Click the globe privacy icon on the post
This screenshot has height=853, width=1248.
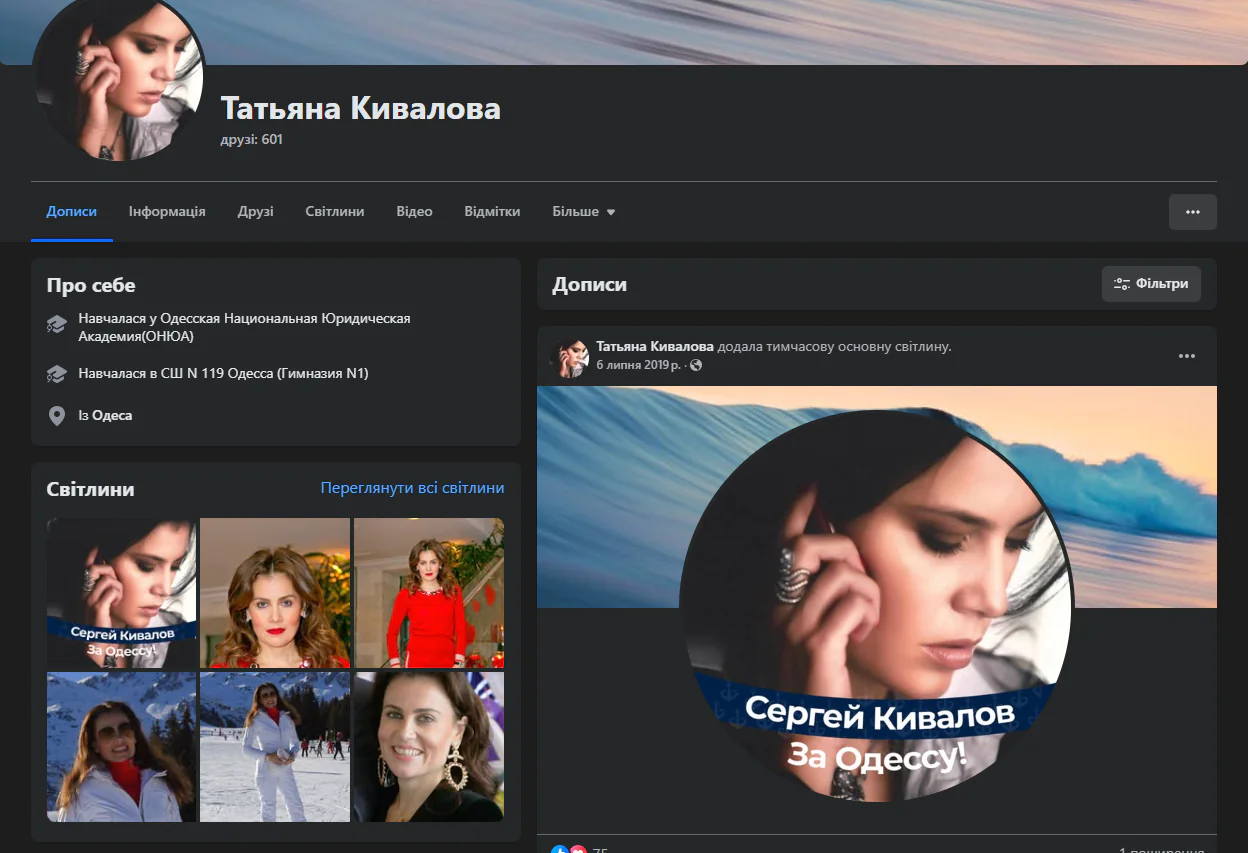[696, 365]
